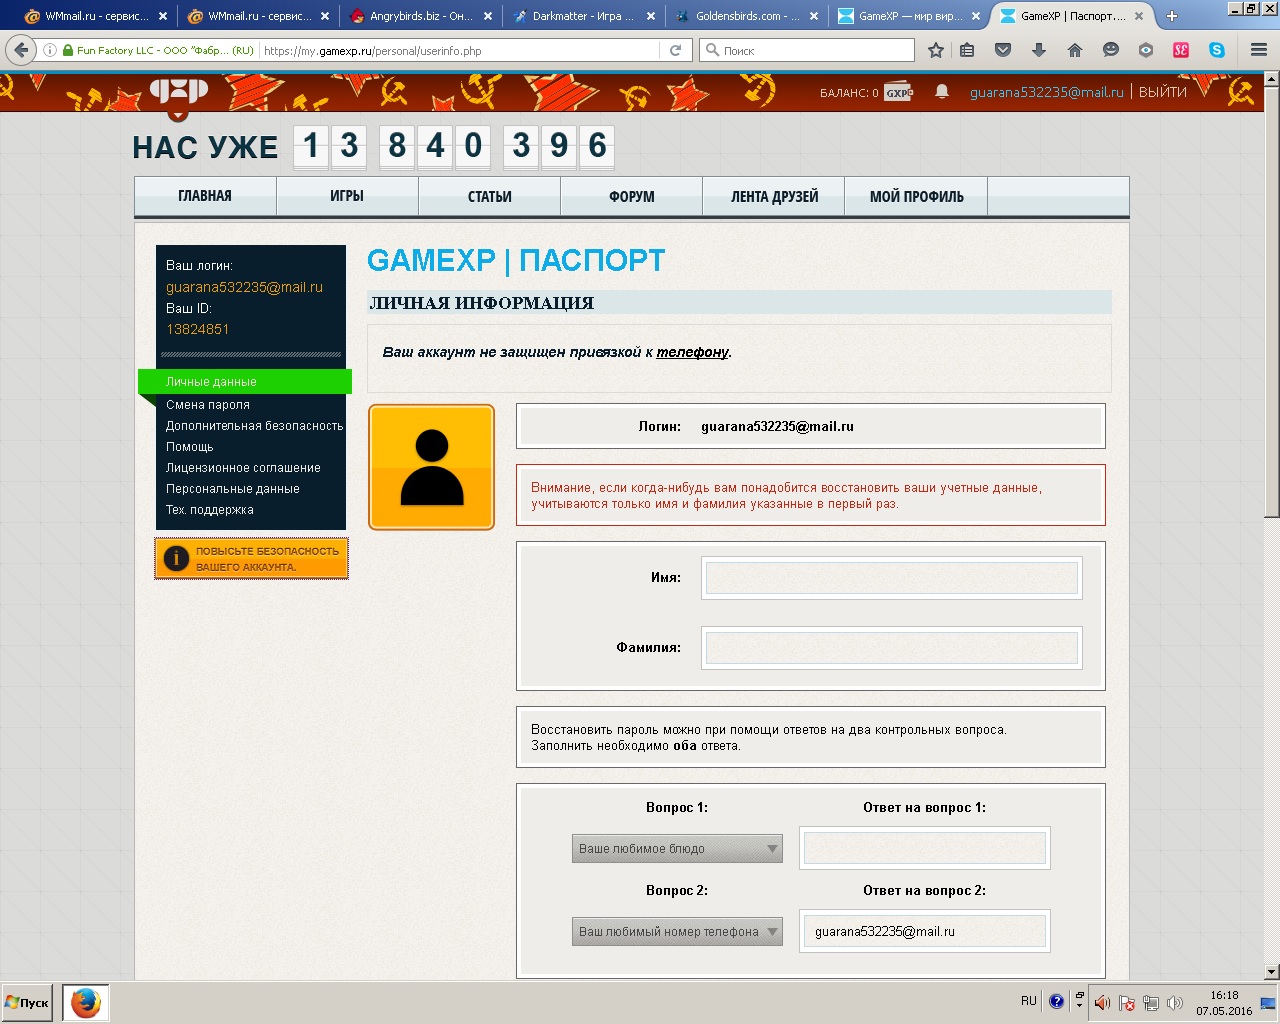Click the site identity info icon
The height and width of the screenshot is (1024, 1280).
point(50,50)
